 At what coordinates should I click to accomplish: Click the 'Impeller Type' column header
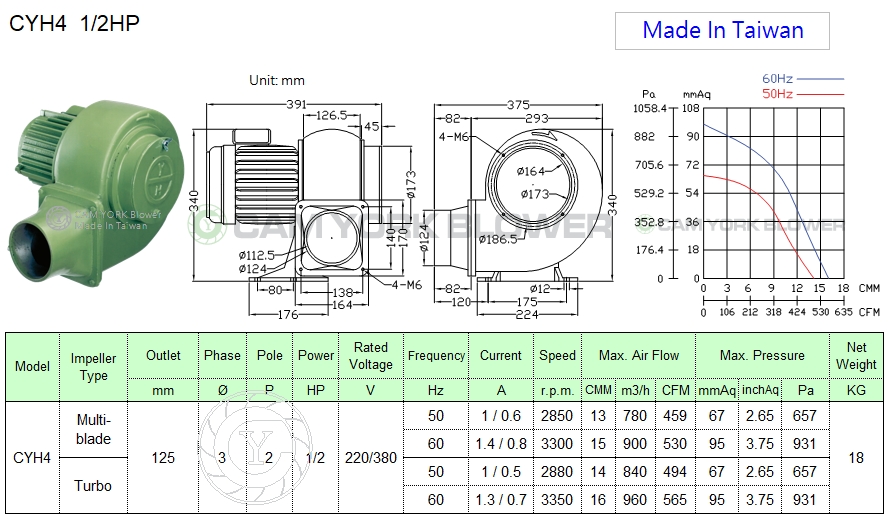click(93, 366)
